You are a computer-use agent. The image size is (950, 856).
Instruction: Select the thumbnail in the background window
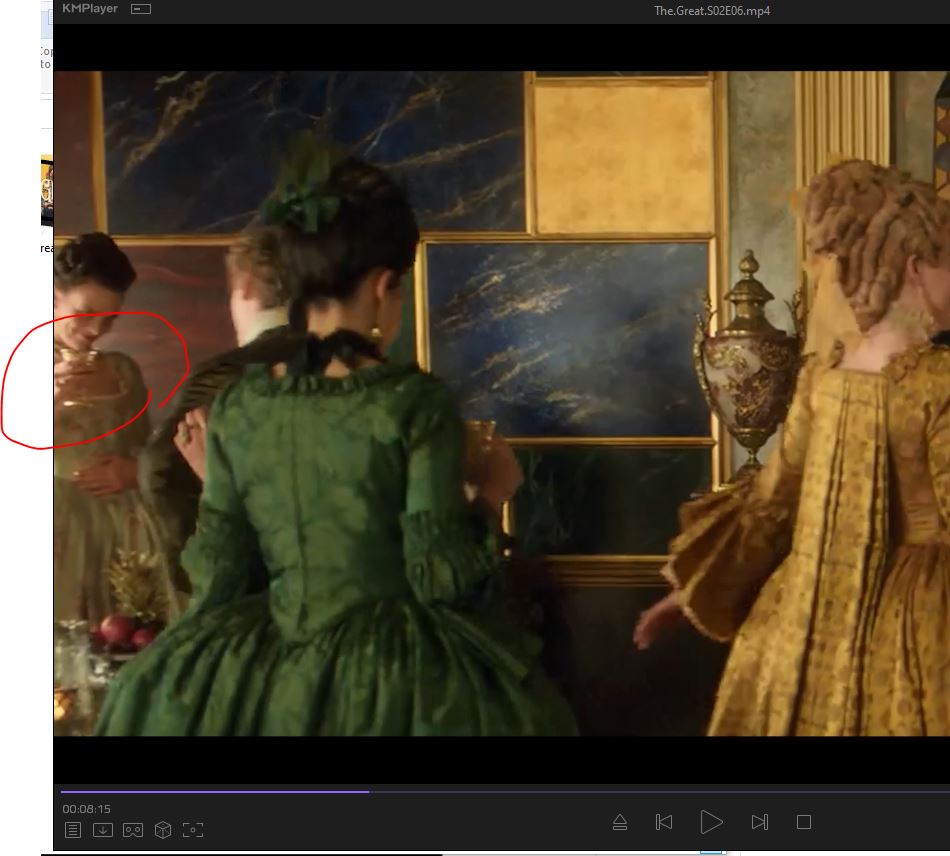pyautogui.click(x=46, y=190)
